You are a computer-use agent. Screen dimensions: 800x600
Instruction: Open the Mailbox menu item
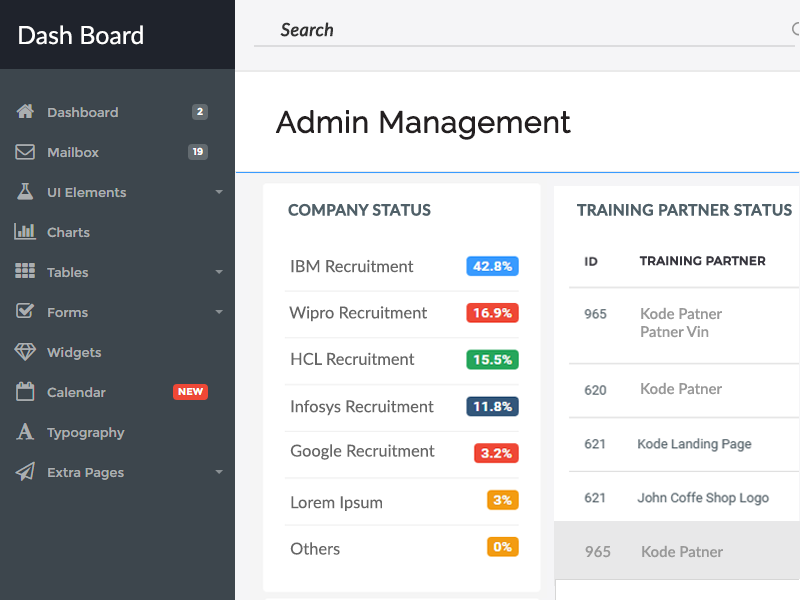tap(73, 152)
